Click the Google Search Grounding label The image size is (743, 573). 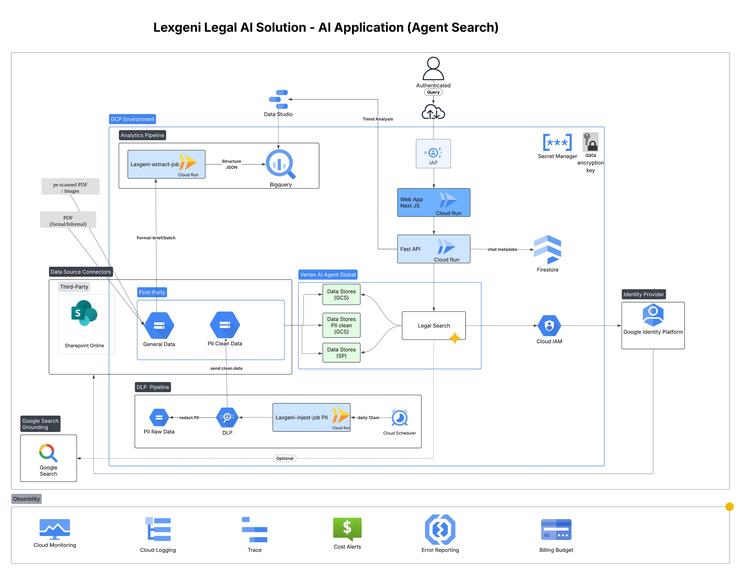pos(40,424)
